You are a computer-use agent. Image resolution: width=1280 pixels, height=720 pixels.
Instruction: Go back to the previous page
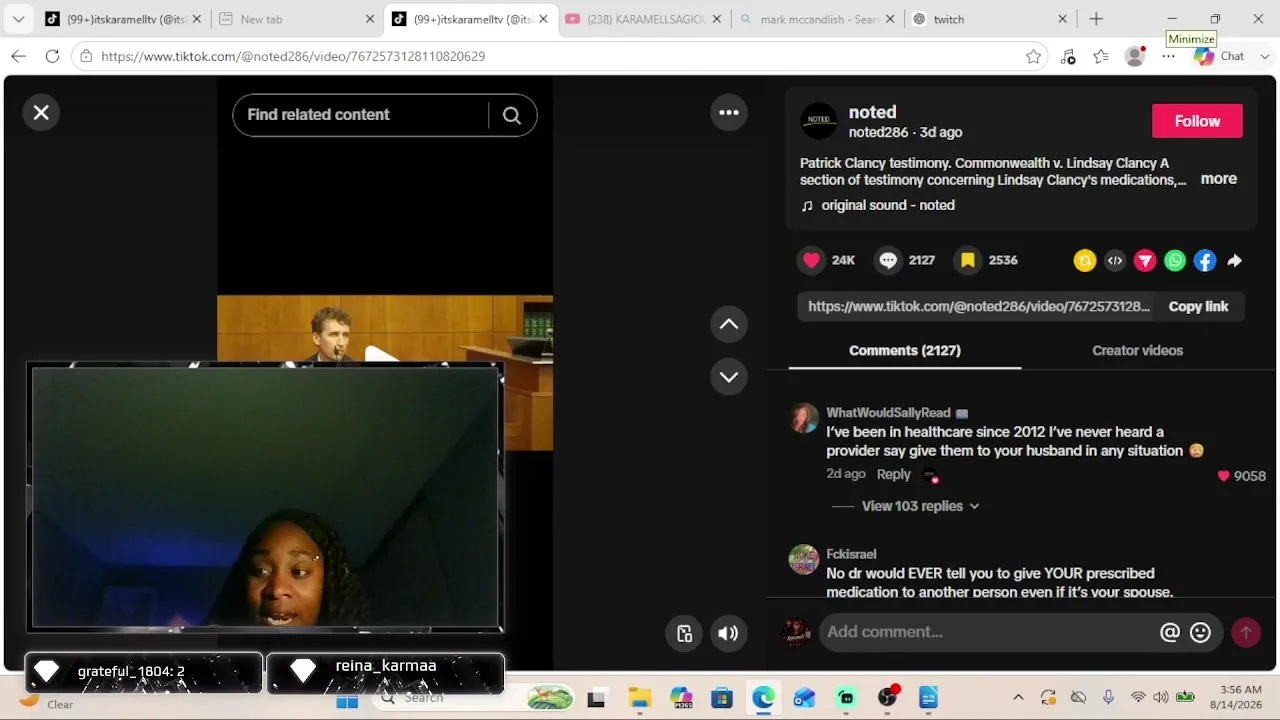click(19, 57)
